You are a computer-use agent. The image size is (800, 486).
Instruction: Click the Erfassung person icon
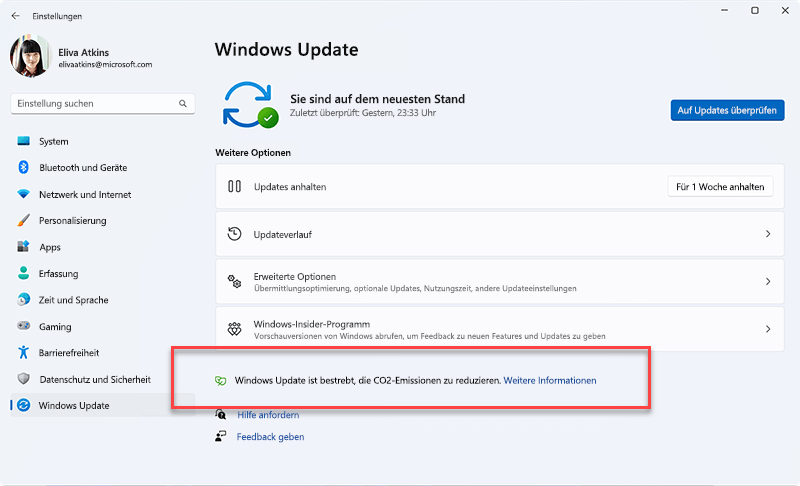click(23, 273)
